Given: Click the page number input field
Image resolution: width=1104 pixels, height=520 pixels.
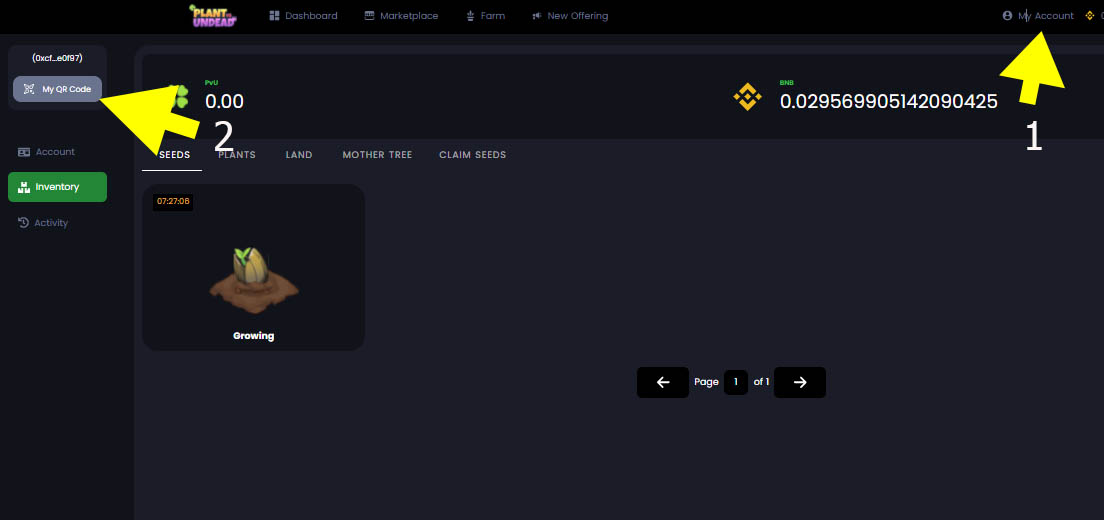Looking at the screenshot, I should pyautogui.click(x=736, y=382).
